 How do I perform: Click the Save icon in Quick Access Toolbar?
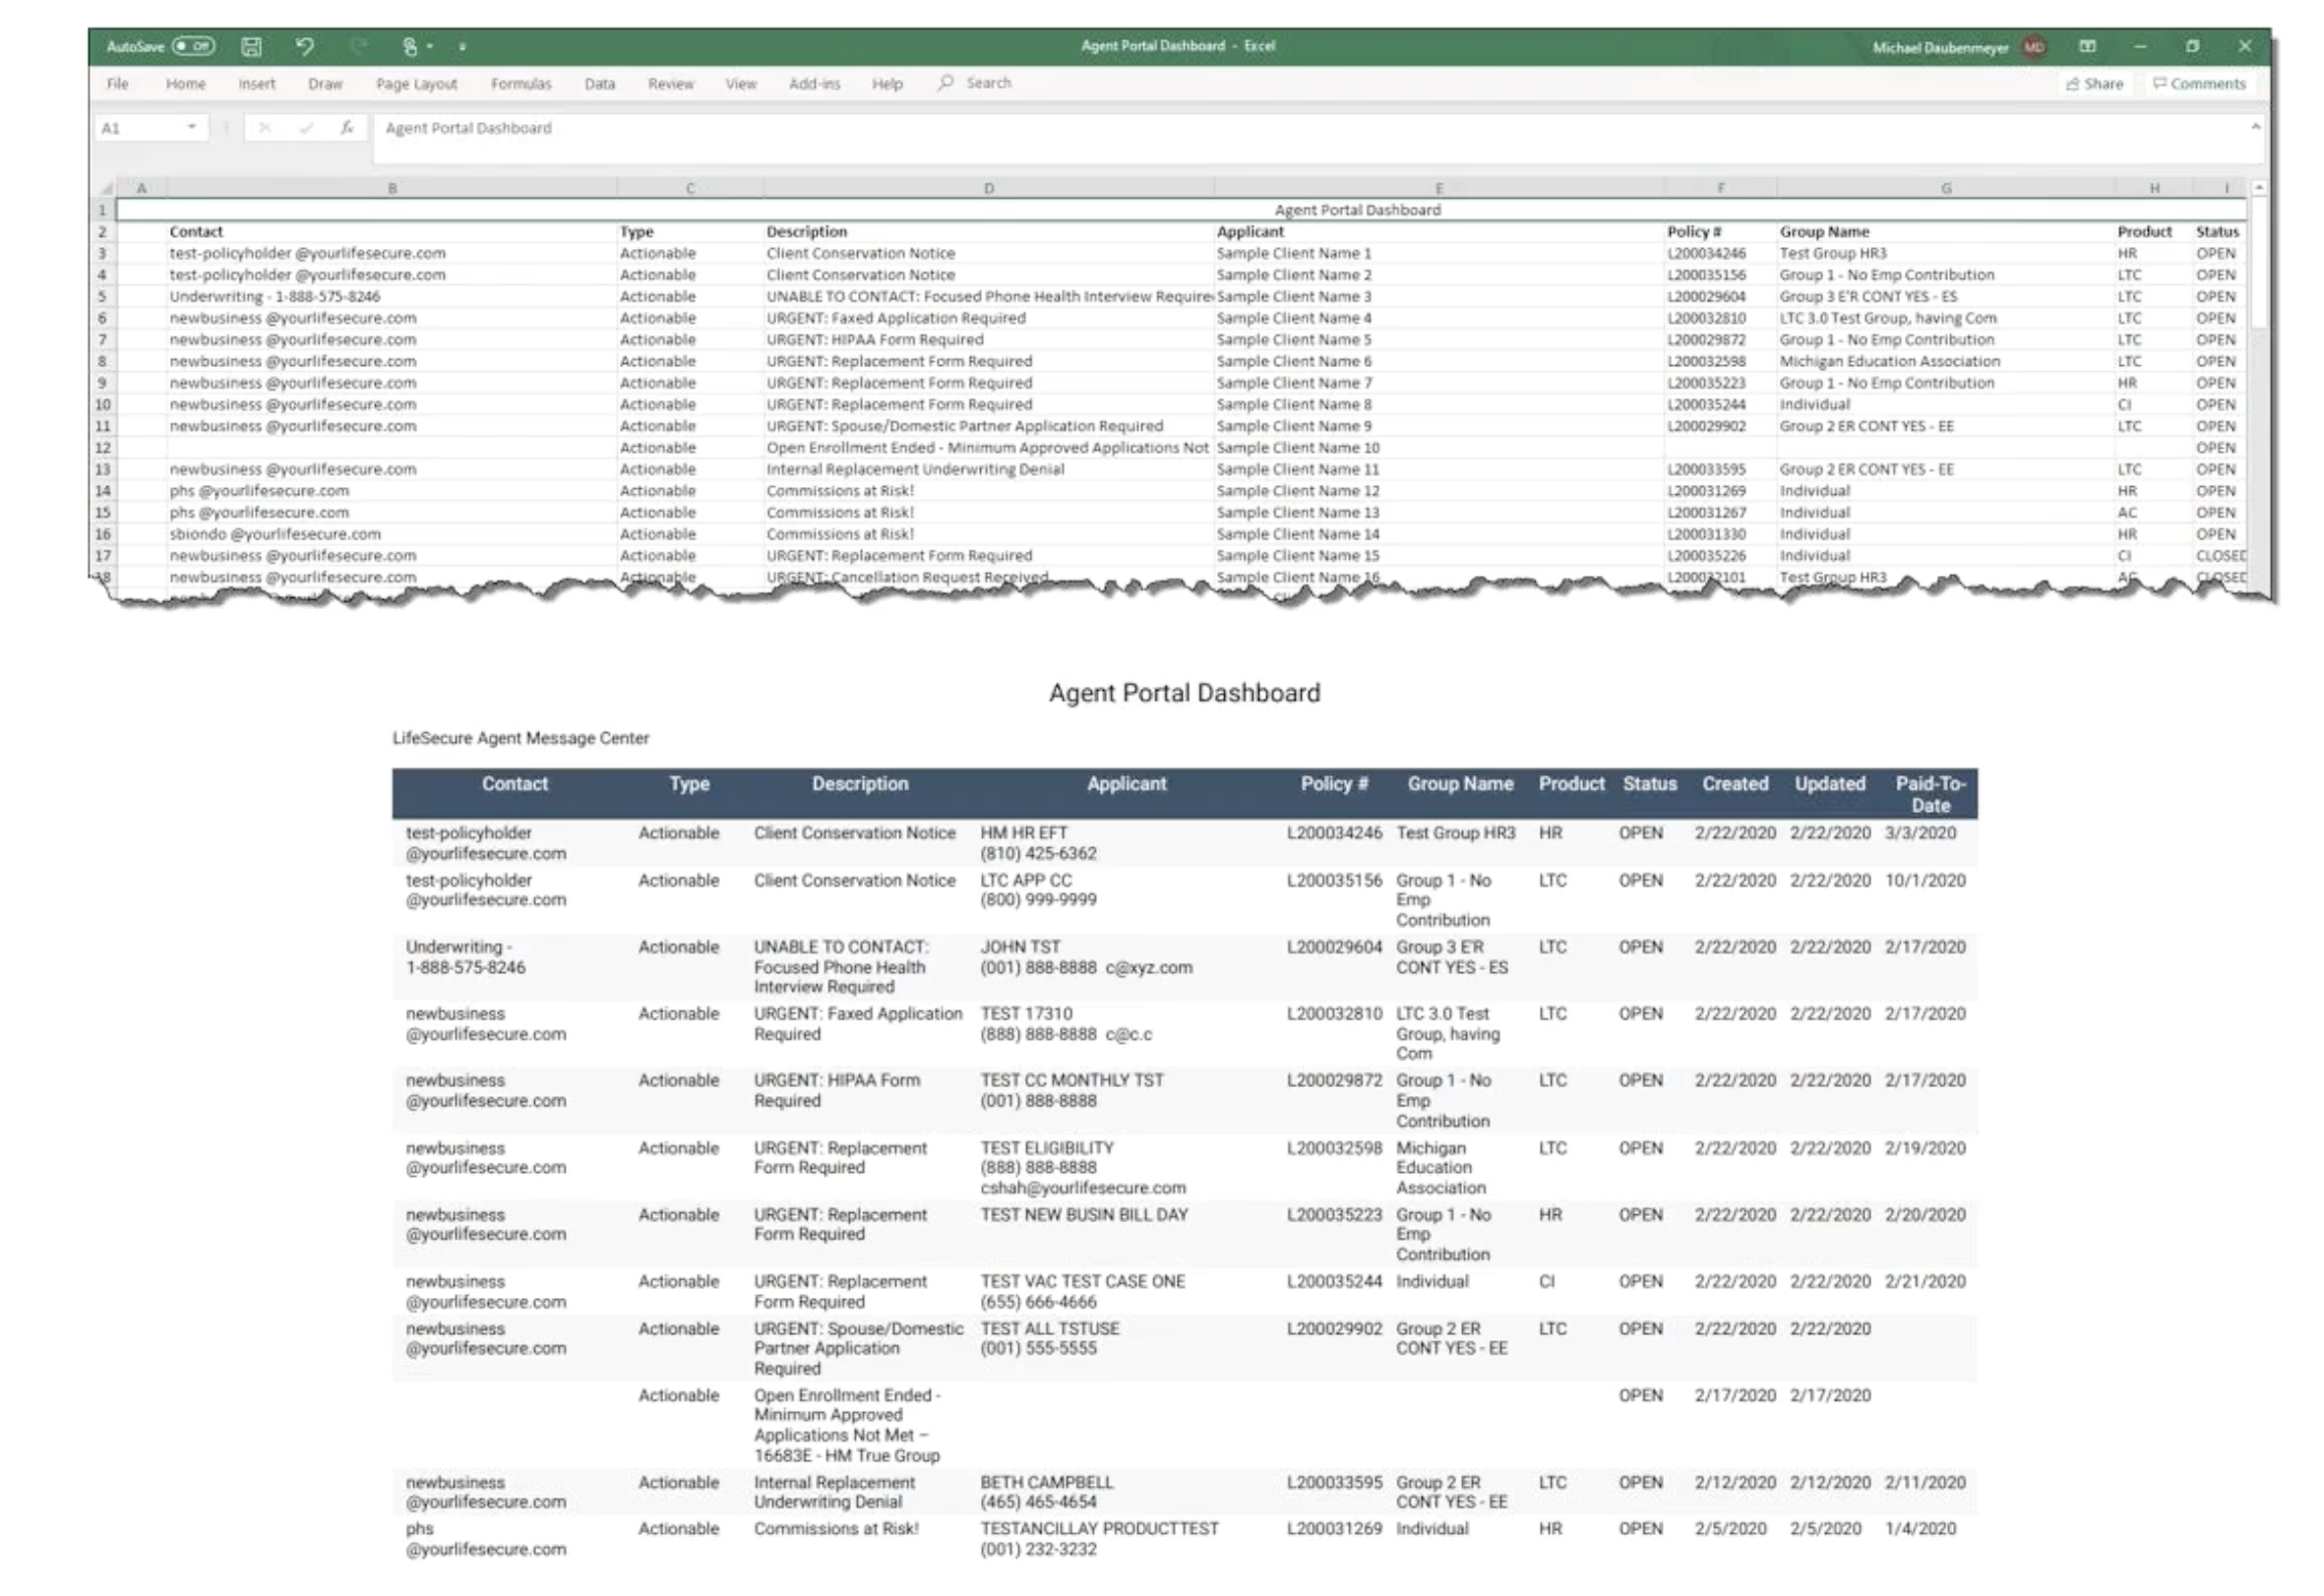[x=251, y=46]
